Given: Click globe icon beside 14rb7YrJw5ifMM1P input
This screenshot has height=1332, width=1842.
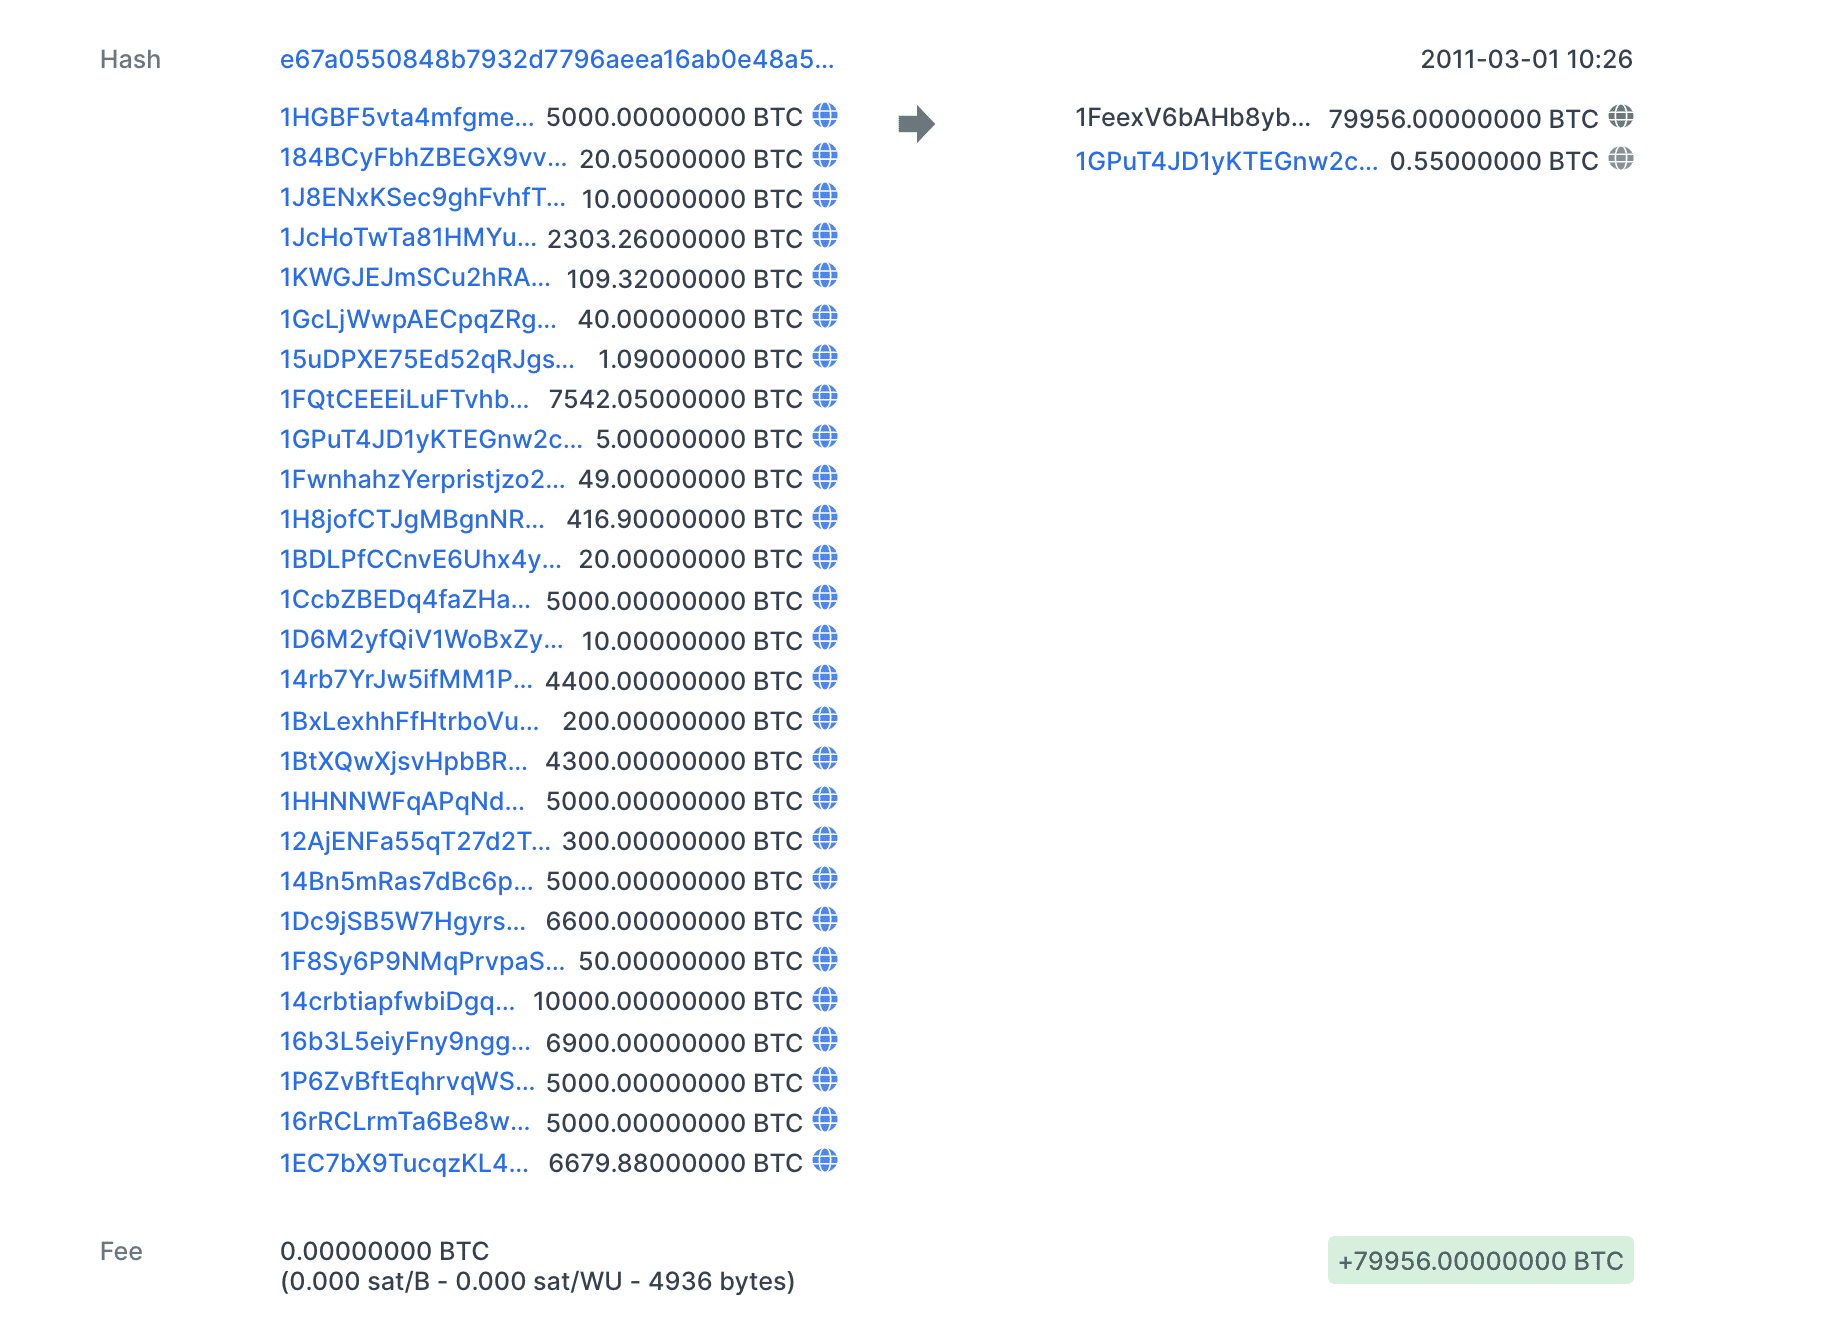Looking at the screenshot, I should tap(825, 678).
